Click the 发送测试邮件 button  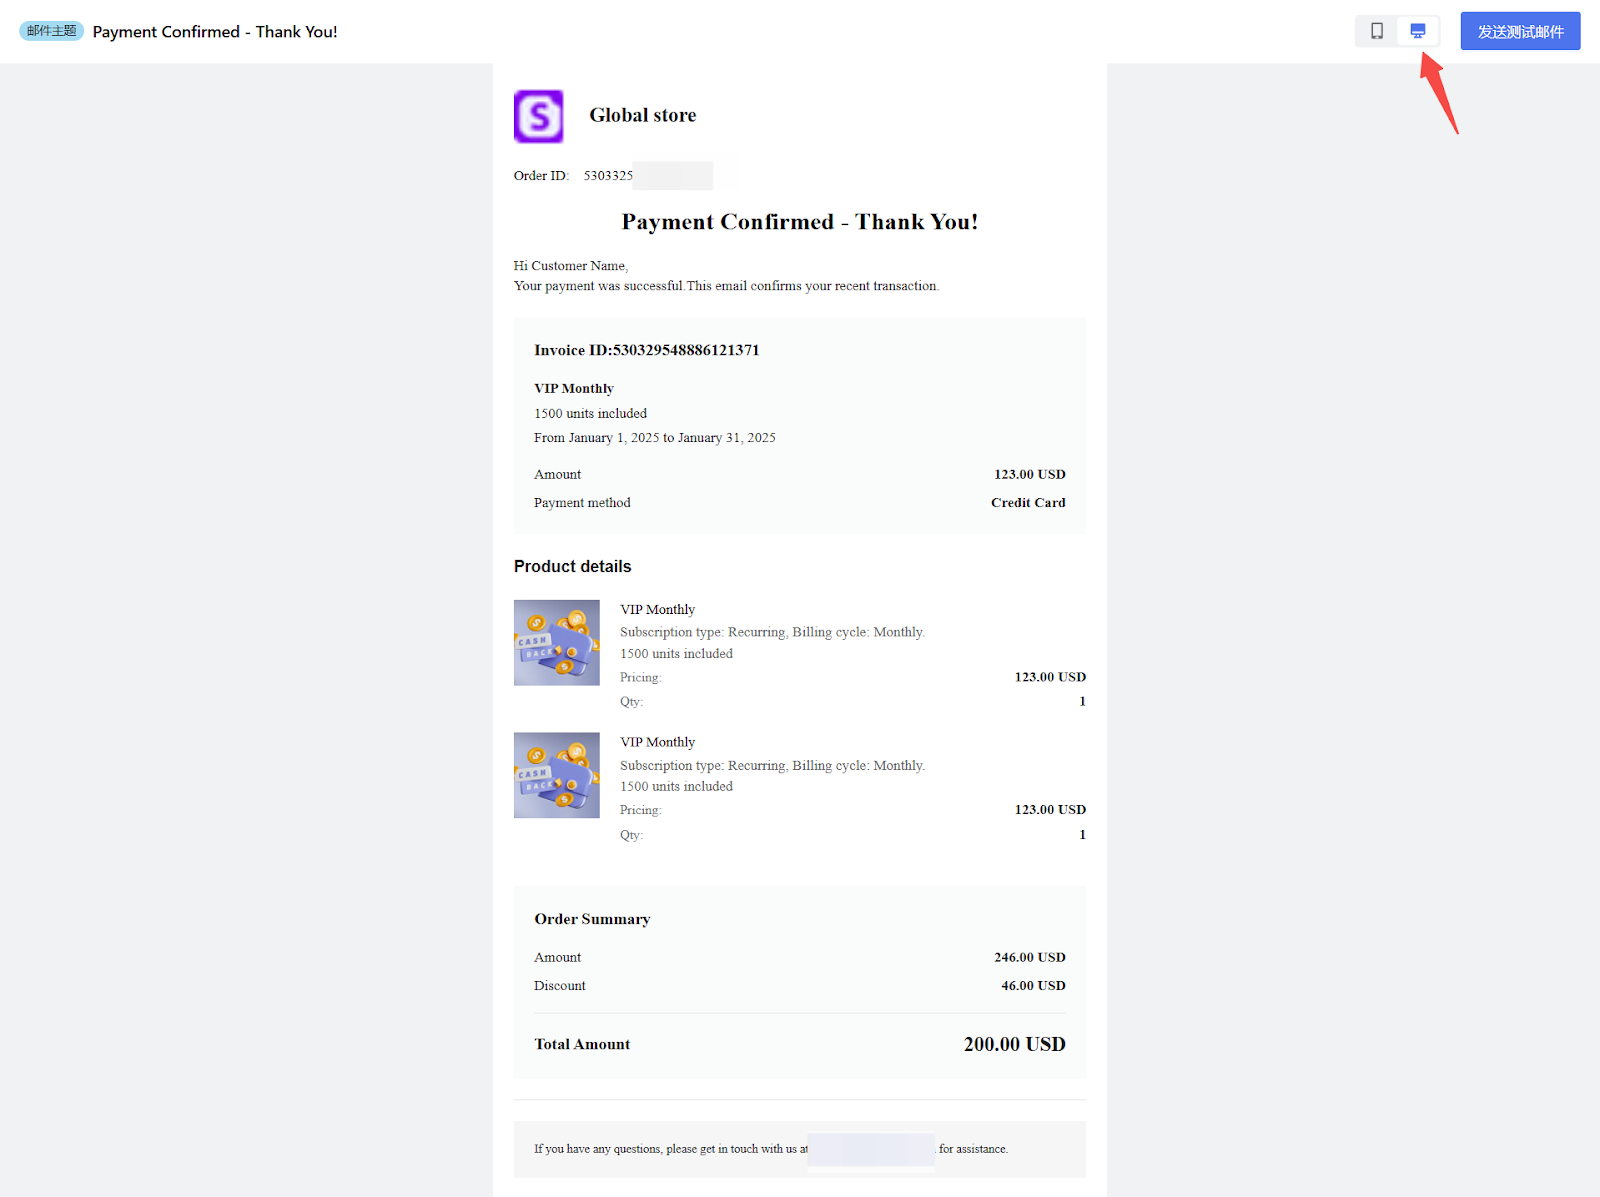coord(1519,31)
